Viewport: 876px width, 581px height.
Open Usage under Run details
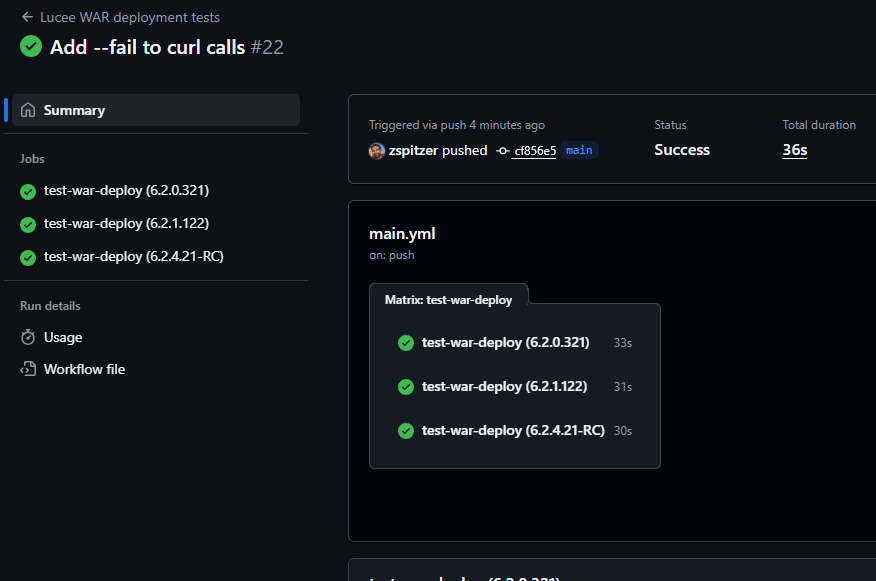coord(63,337)
